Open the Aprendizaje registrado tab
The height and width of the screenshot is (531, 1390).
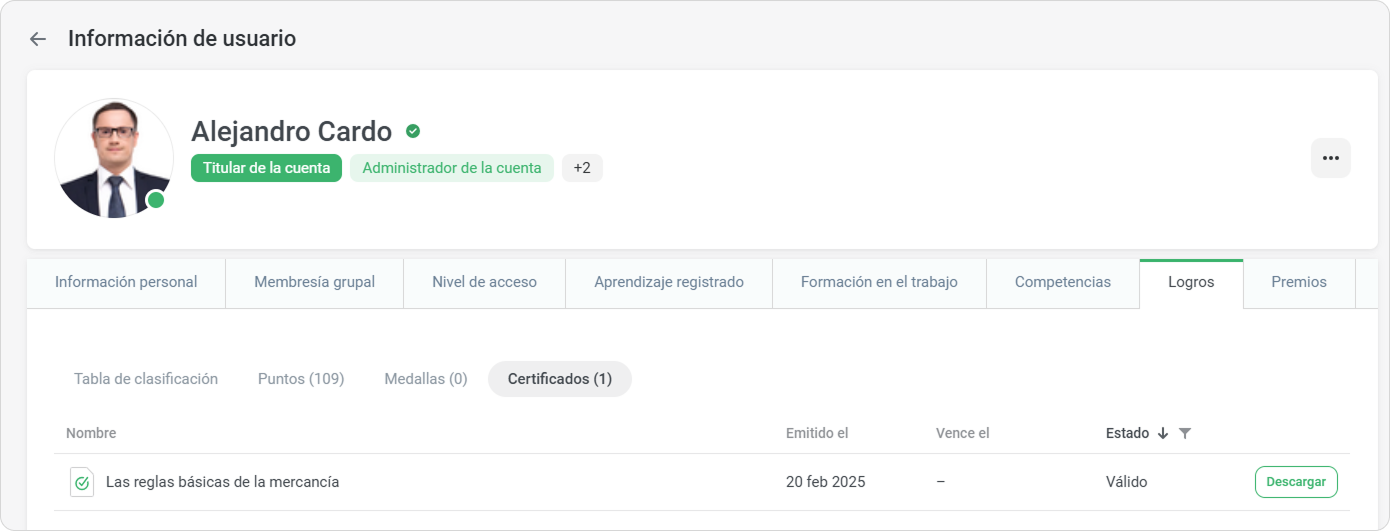pyautogui.click(x=669, y=282)
